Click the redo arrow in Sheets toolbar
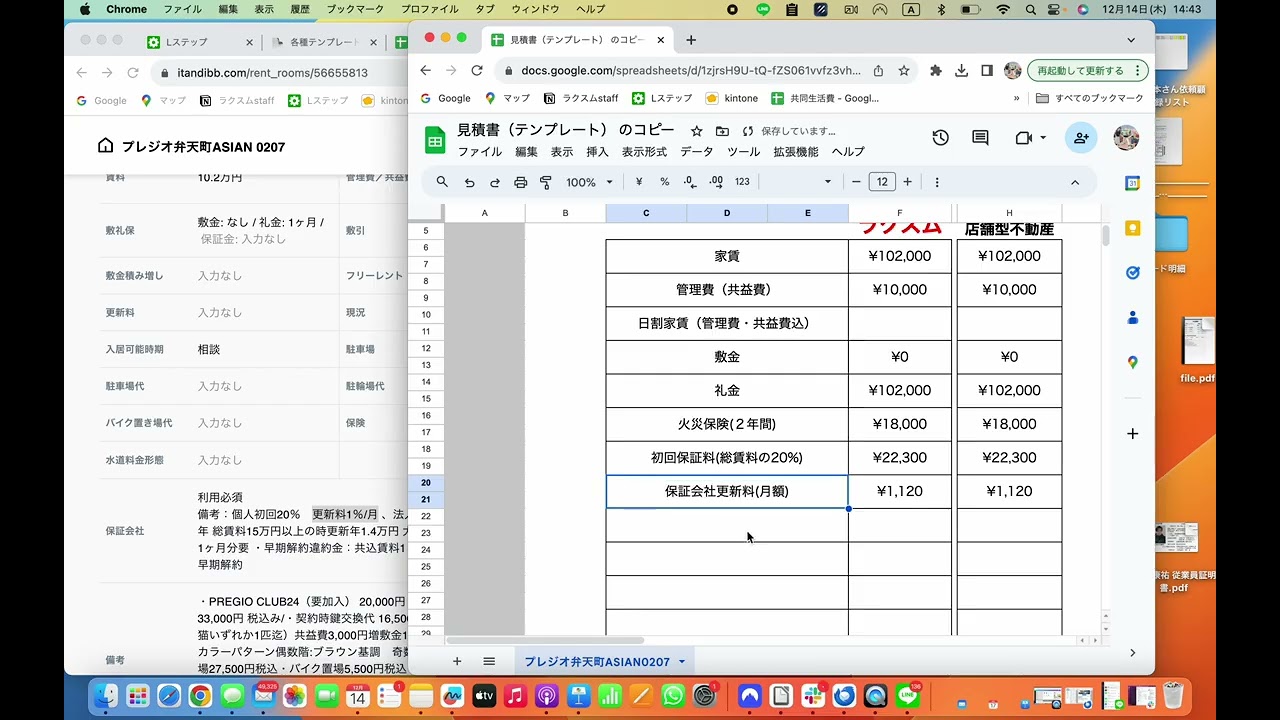 (494, 182)
